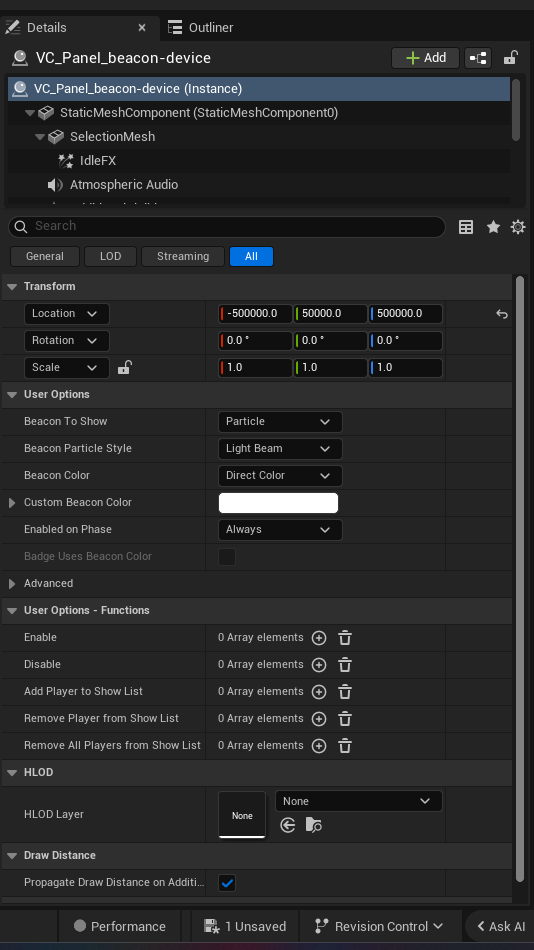Open Details view settings gear
Screen dimensions: 534x950
coord(518,227)
